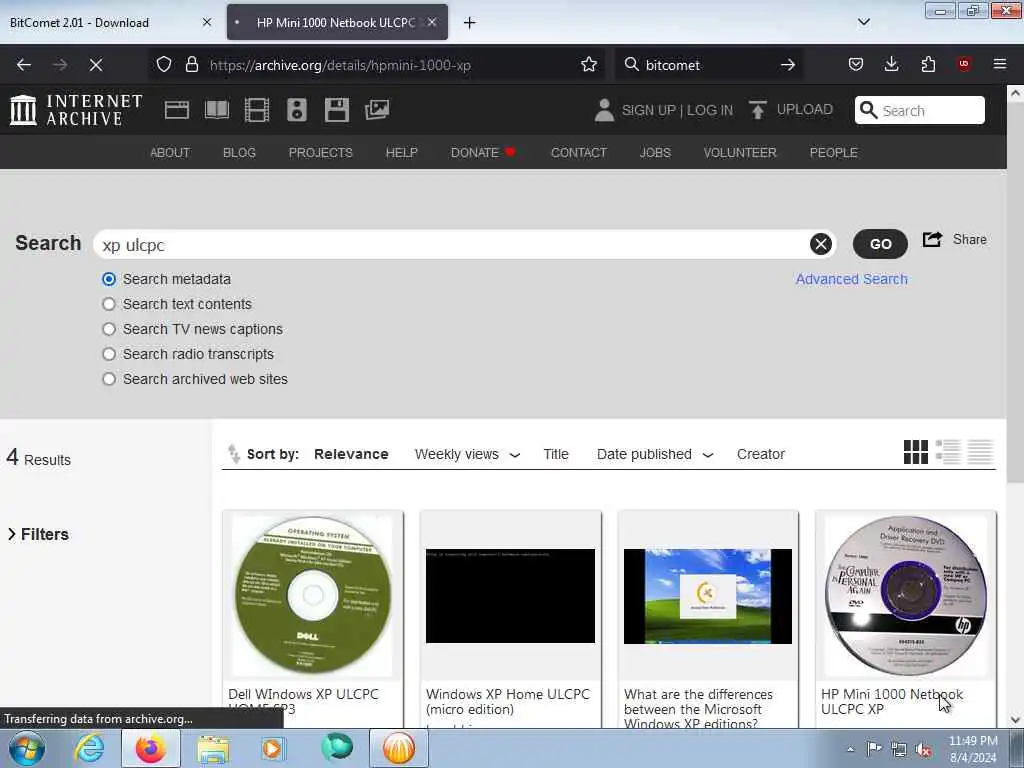Select Search text contents option
1024x768 pixels.
[x=109, y=304]
